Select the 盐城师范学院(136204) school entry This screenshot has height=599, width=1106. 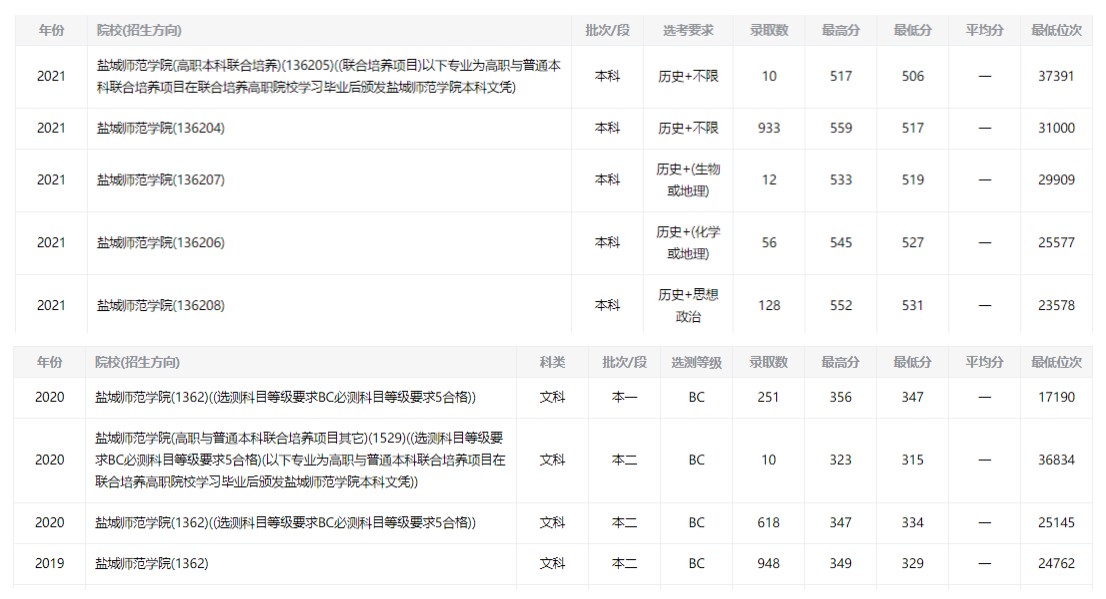(x=160, y=128)
